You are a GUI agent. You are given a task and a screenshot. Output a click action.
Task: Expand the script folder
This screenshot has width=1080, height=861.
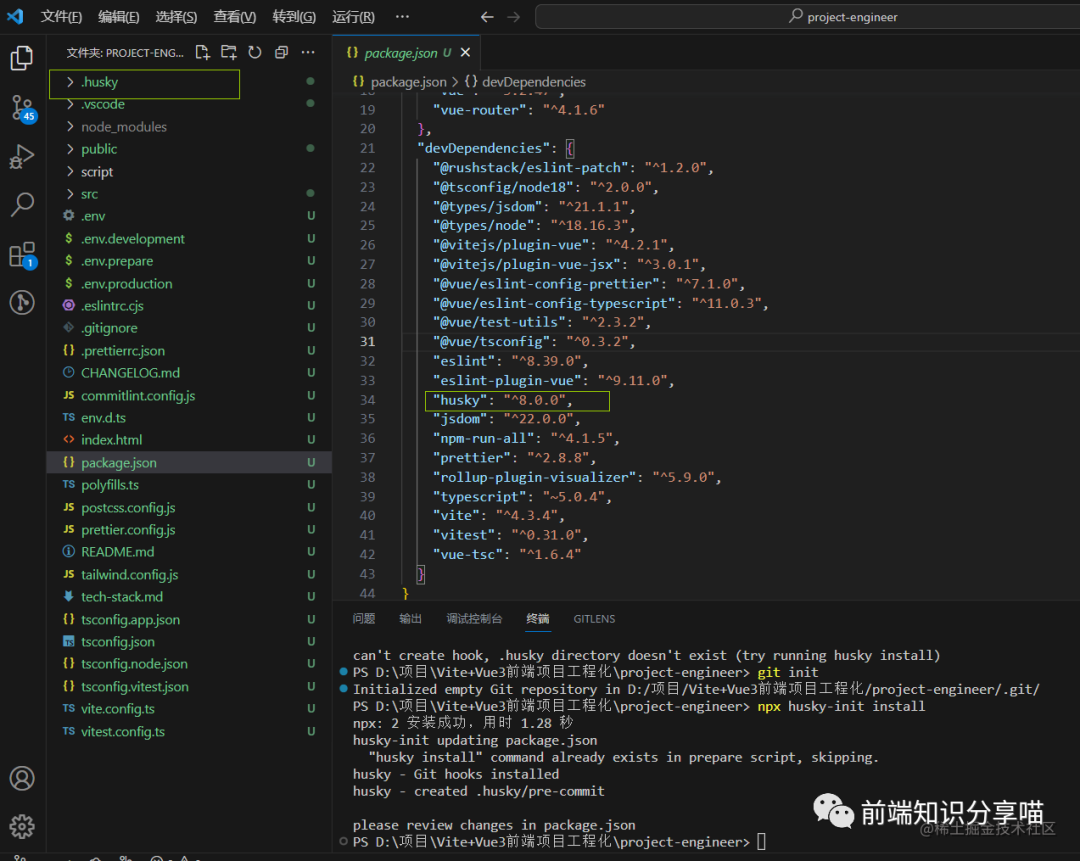189,172
